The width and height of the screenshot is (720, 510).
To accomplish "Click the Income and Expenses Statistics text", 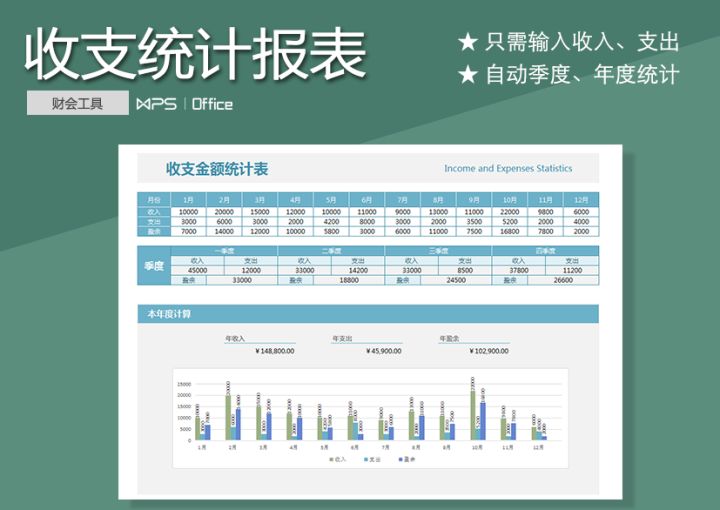I will (508, 169).
